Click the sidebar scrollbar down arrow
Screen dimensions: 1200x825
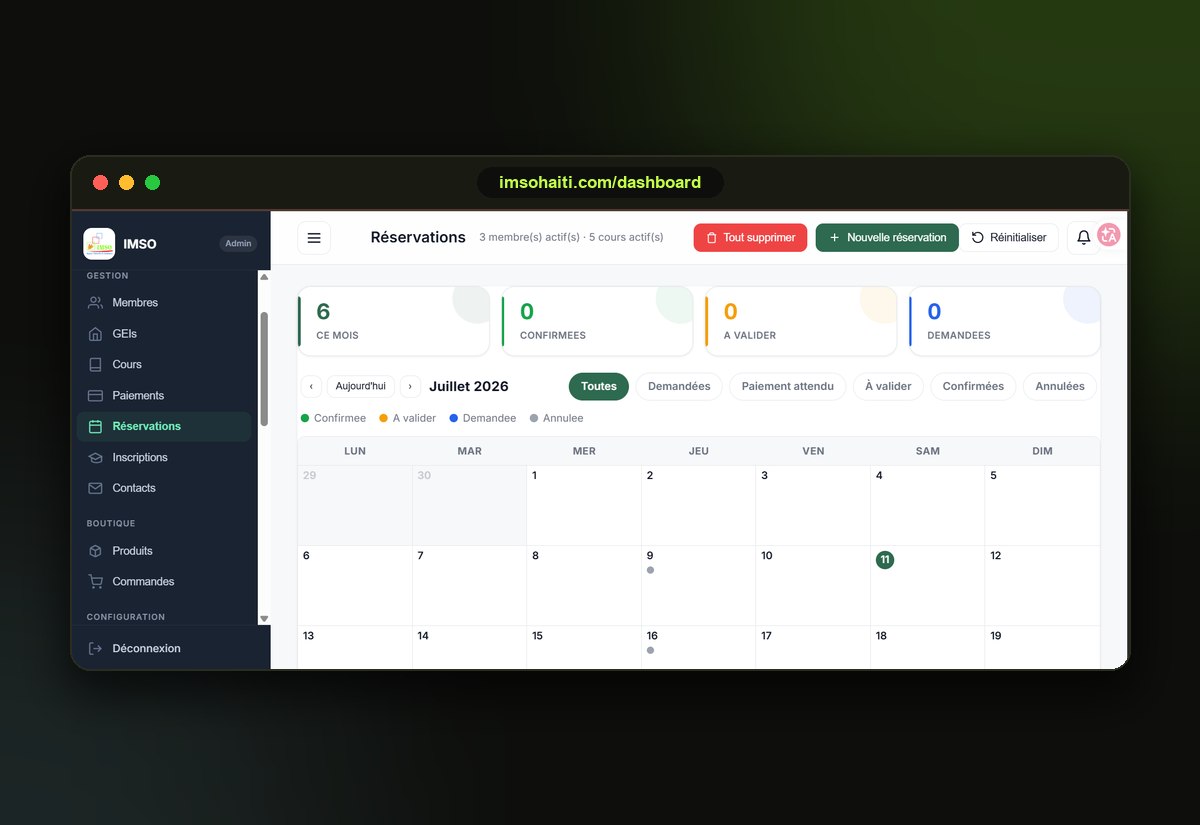pos(264,619)
